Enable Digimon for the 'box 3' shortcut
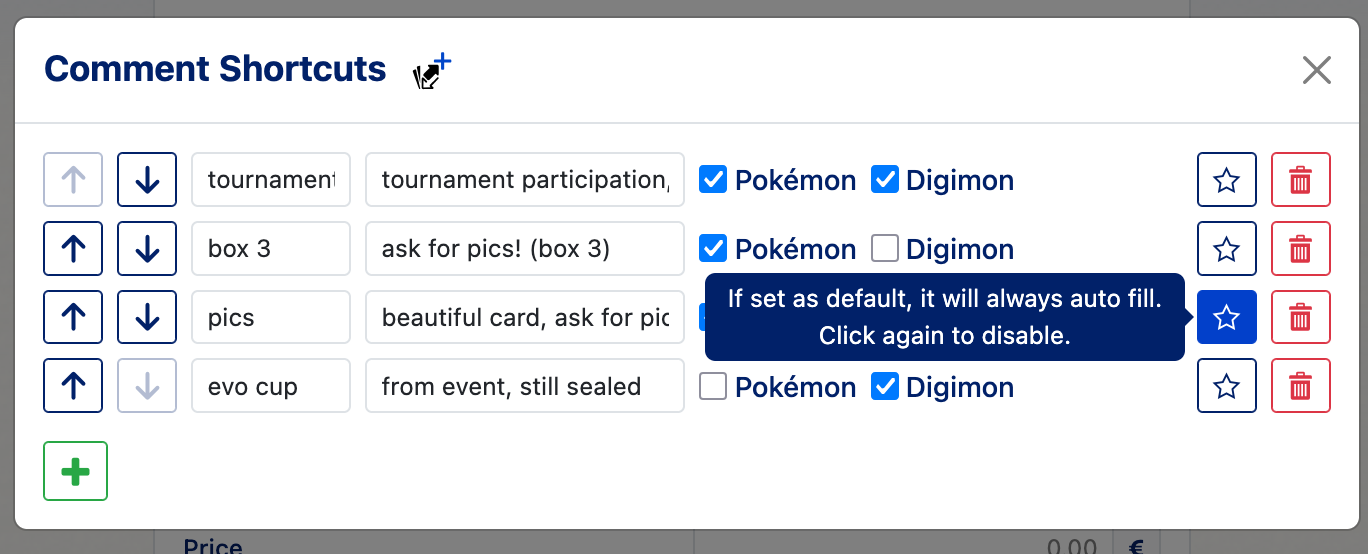The width and height of the screenshot is (1368, 554). [884, 249]
